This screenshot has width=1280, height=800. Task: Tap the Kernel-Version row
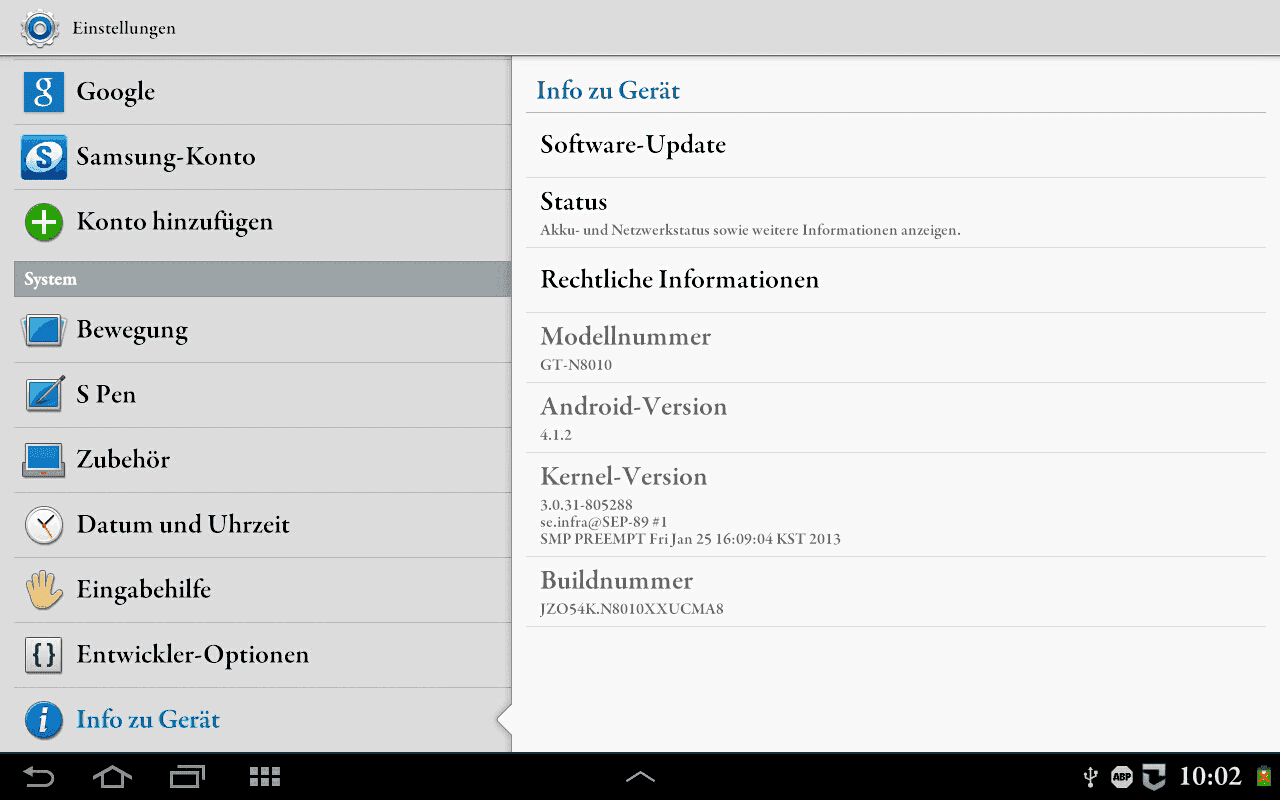[x=896, y=505]
